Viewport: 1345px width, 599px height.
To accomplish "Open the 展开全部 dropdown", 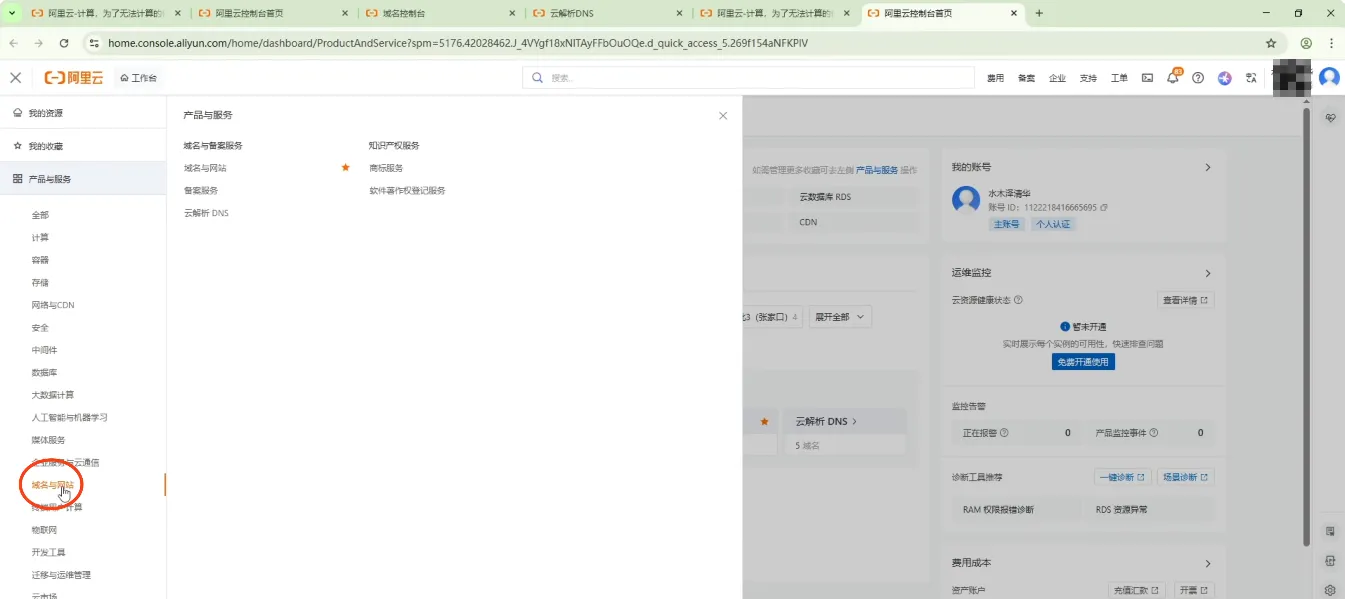I will pyautogui.click(x=840, y=317).
